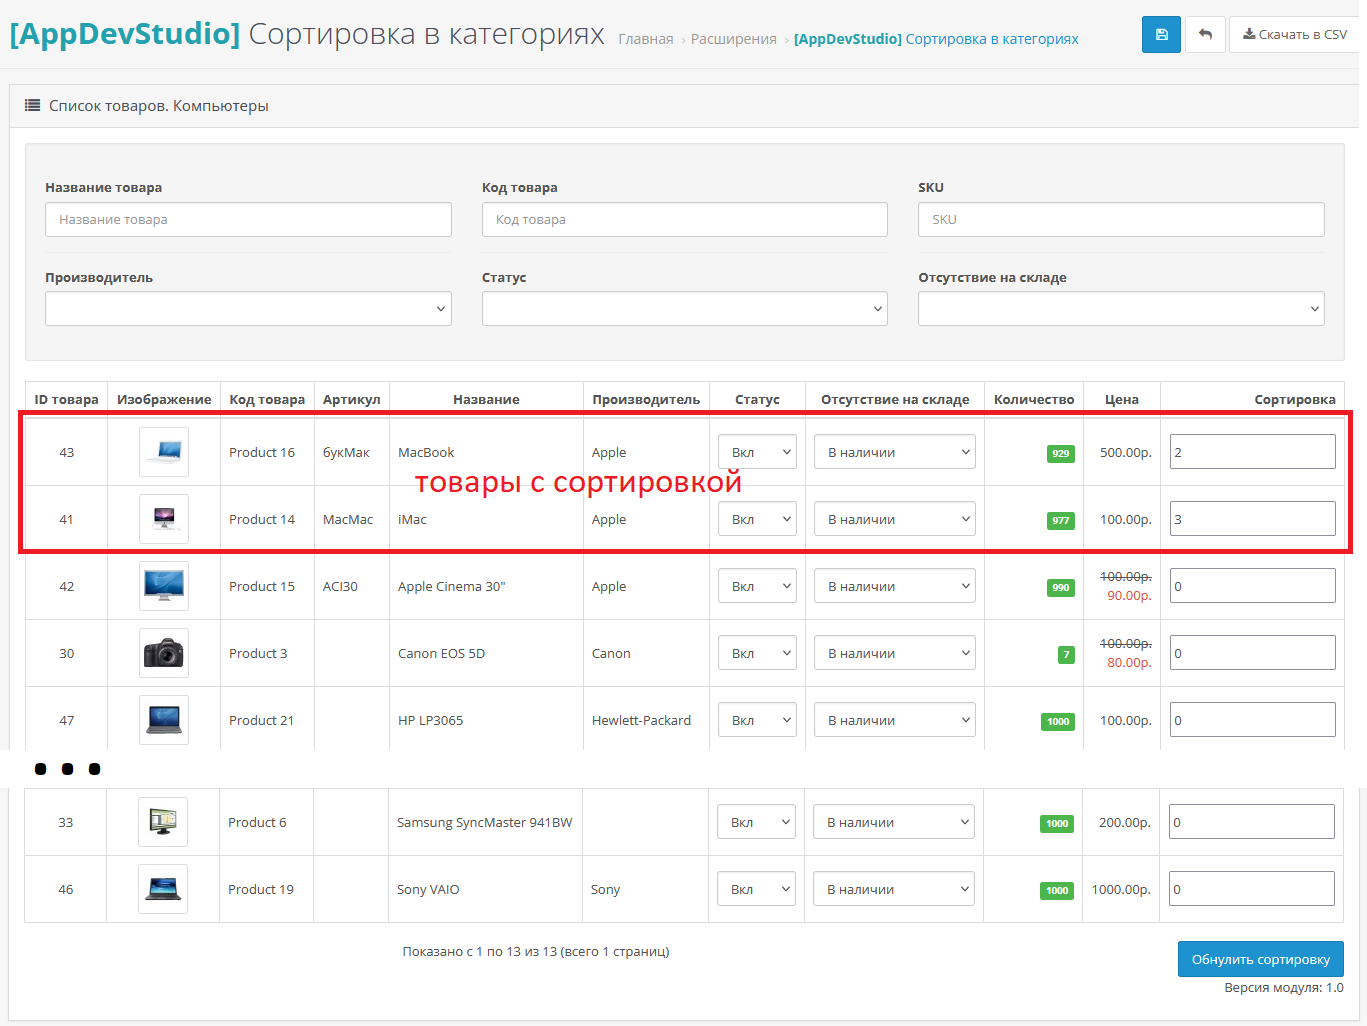This screenshot has width=1367, height=1026.
Task: Go to Главная breadcrumb link
Action: click(x=645, y=39)
